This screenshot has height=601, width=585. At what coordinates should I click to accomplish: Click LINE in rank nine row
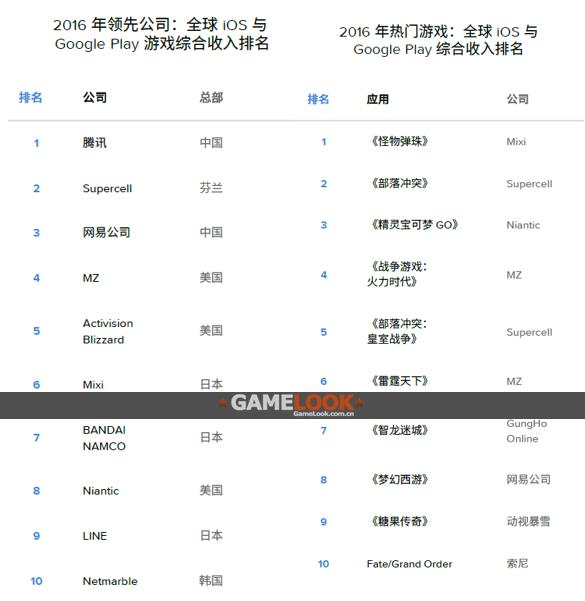click(95, 536)
